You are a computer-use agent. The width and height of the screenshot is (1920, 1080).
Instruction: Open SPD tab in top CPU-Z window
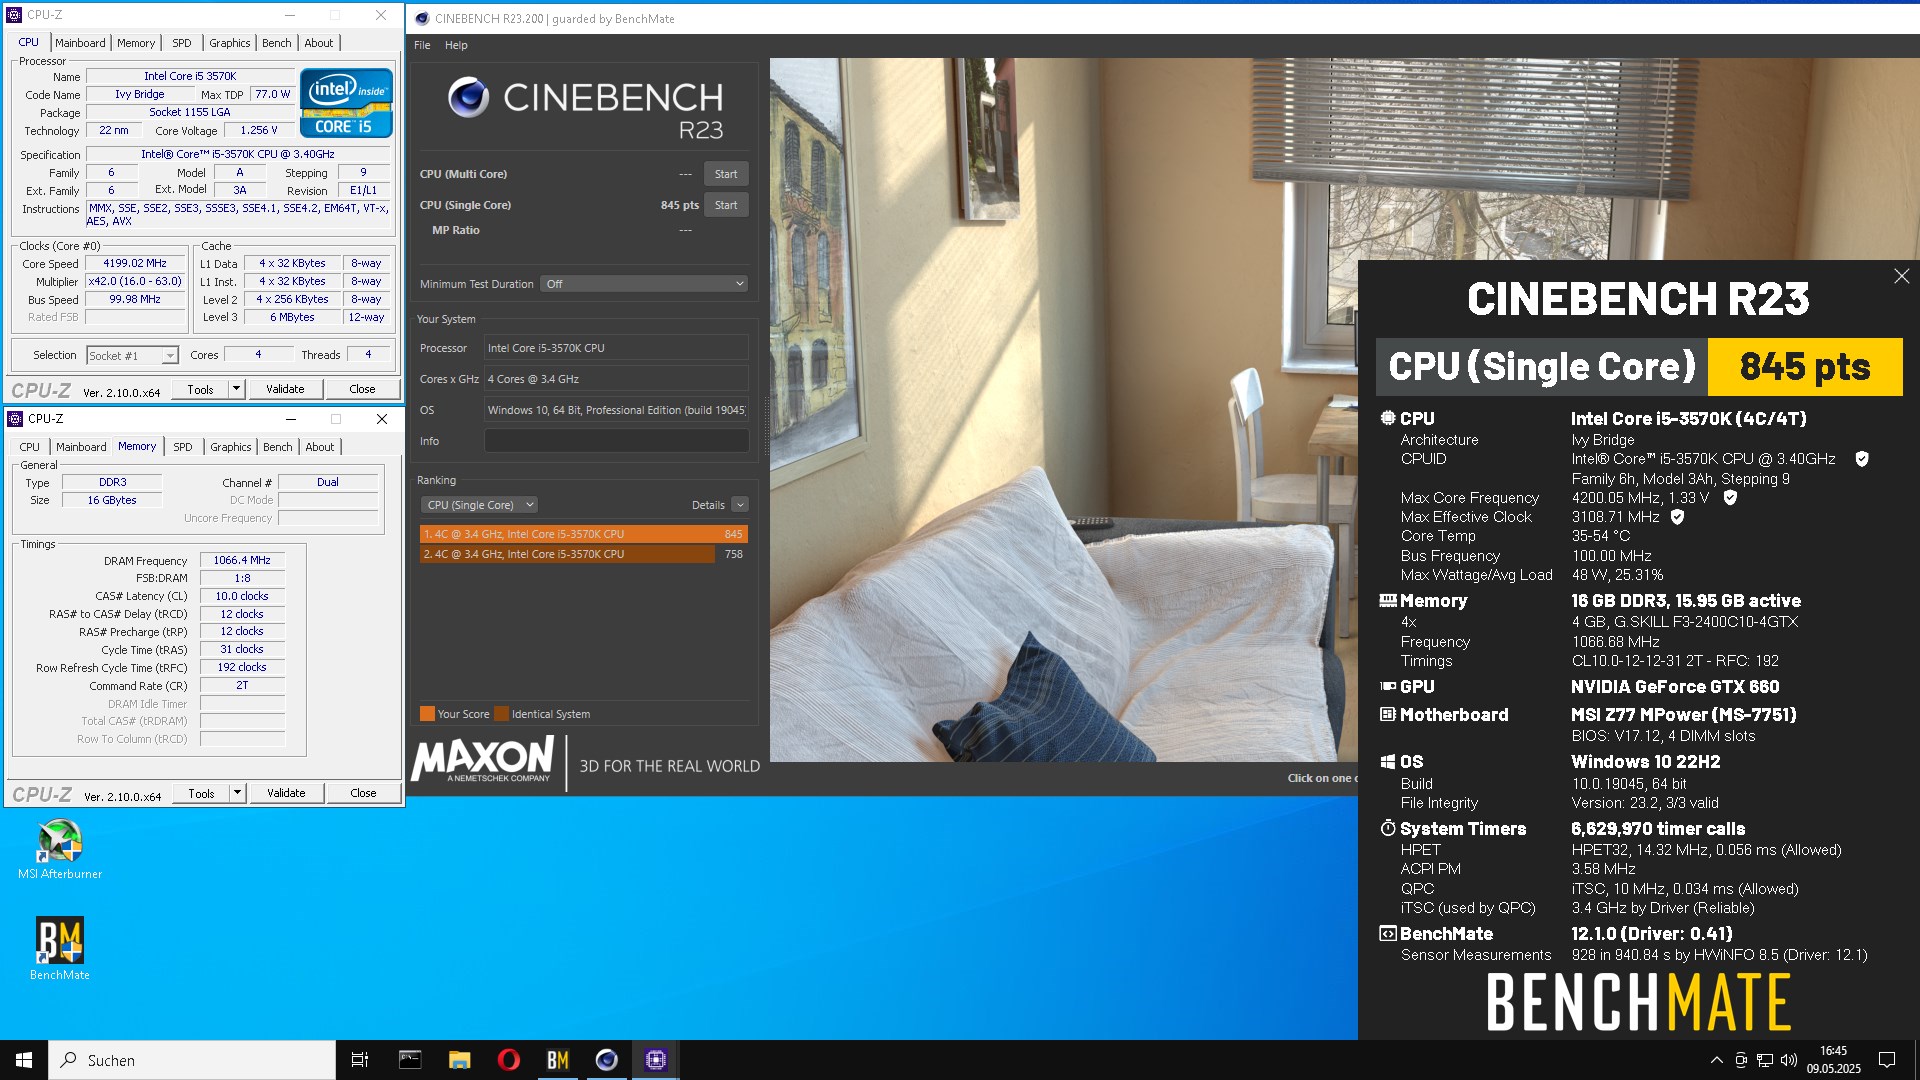[181, 43]
